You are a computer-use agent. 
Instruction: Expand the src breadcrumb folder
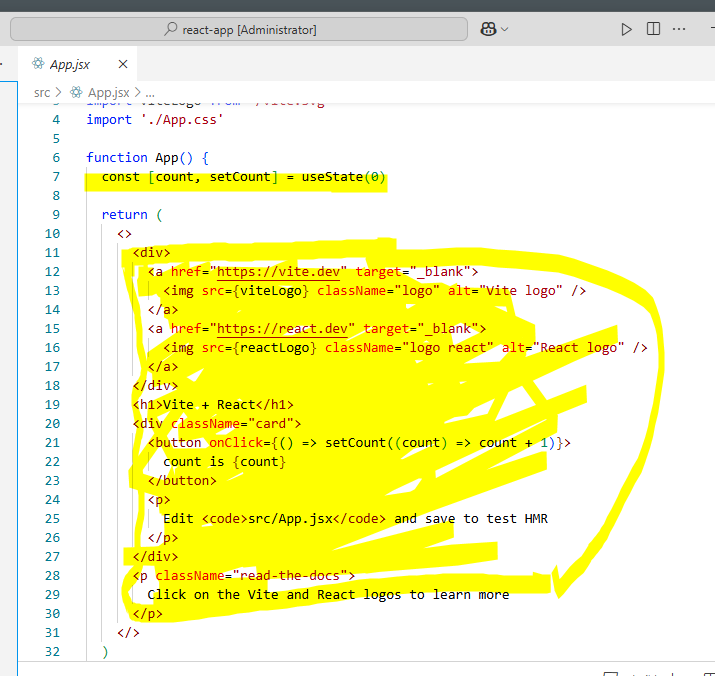point(42,92)
